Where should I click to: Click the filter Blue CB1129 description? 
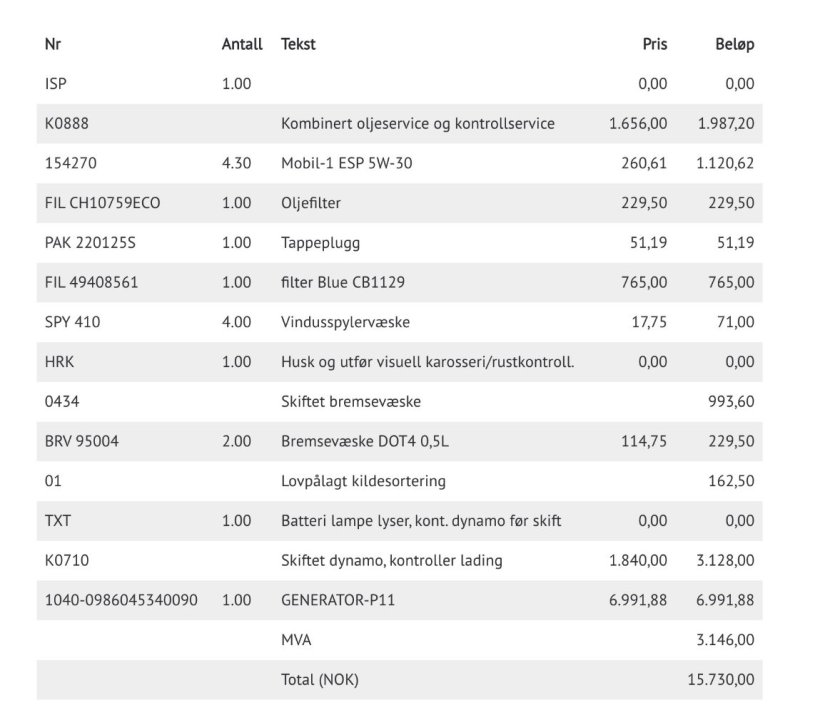pos(342,283)
